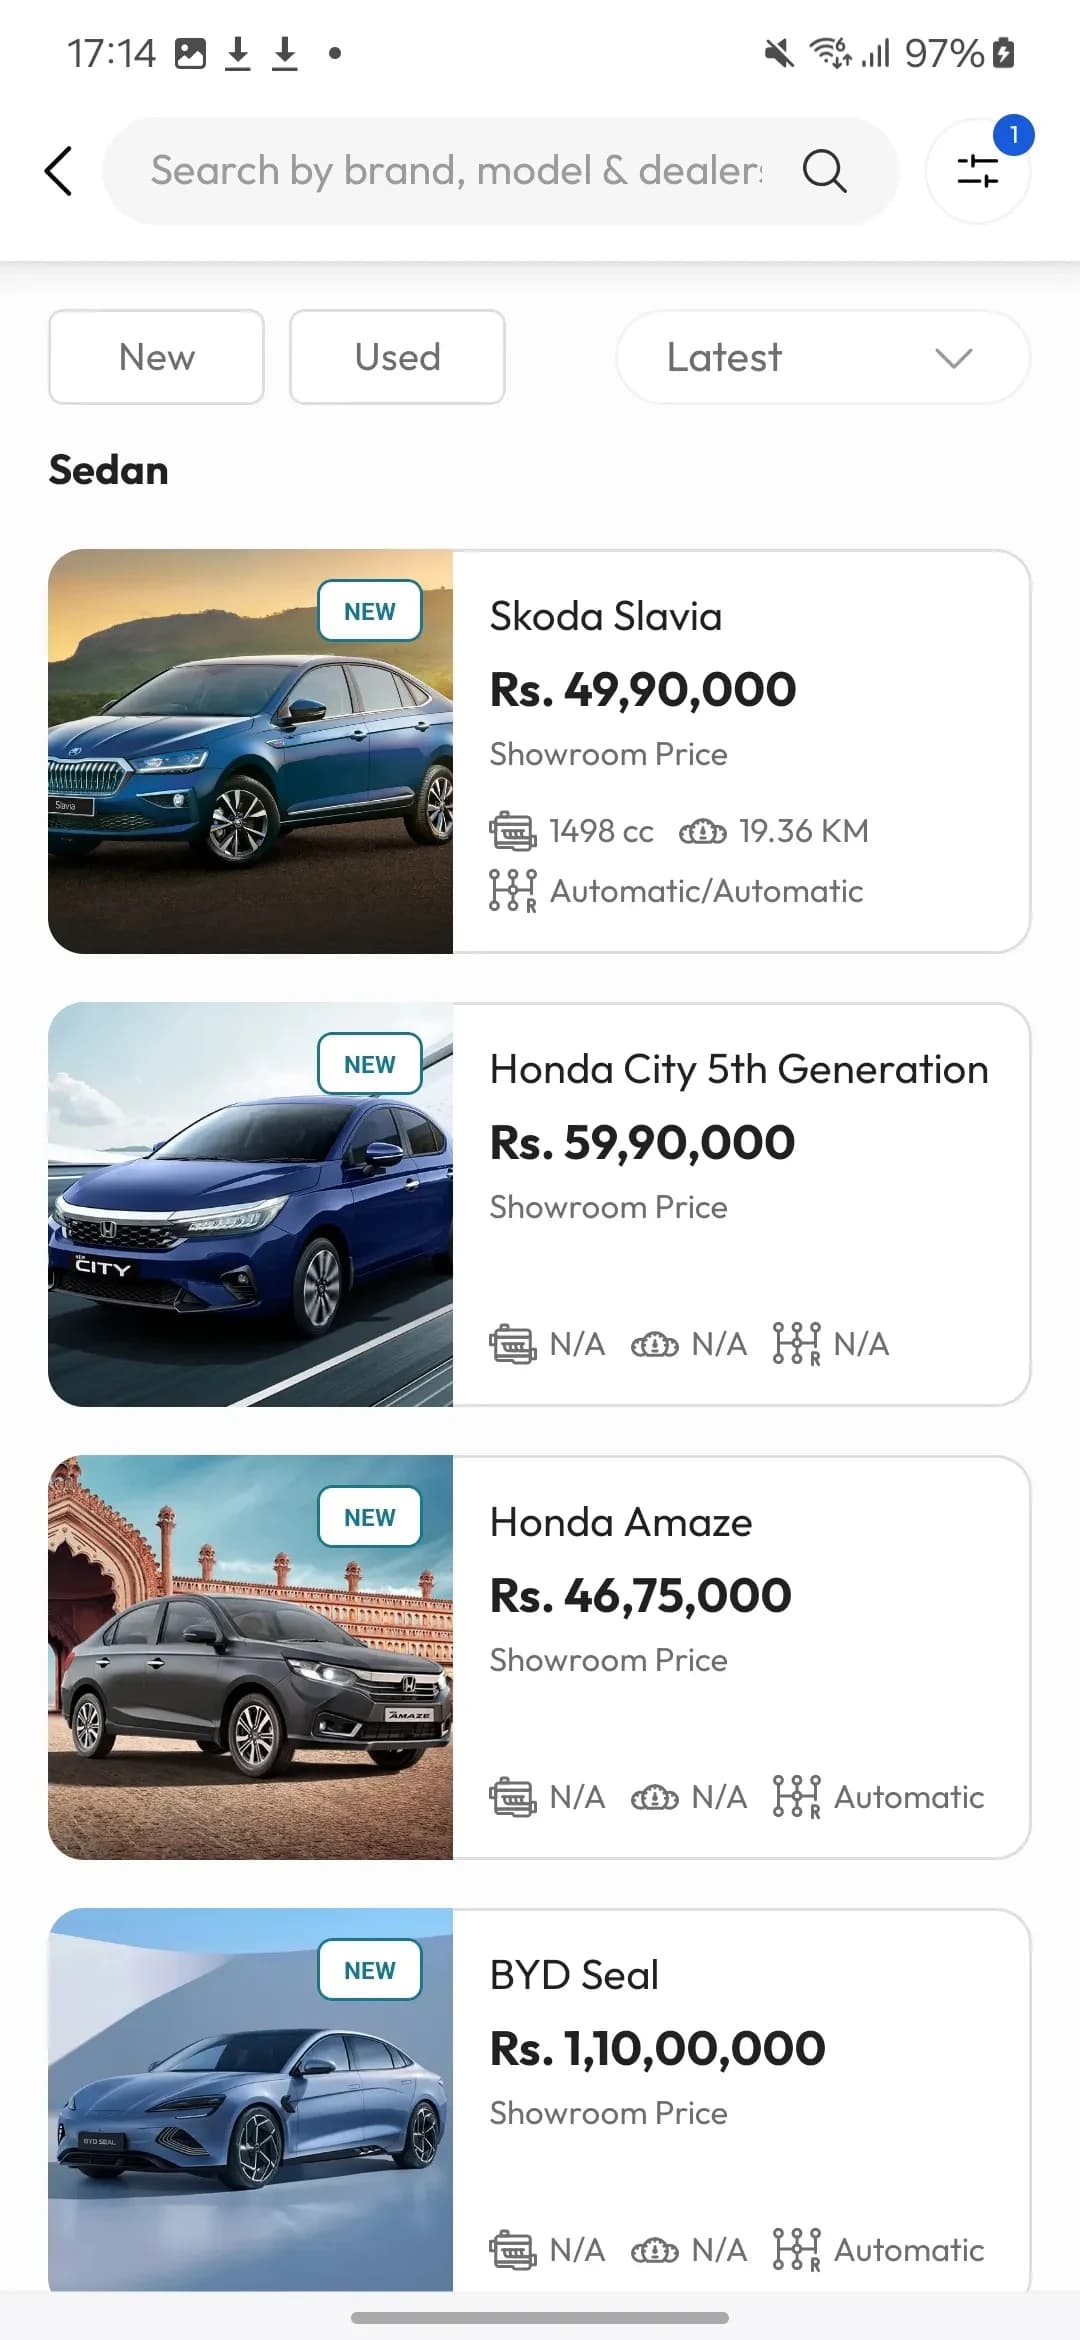The height and width of the screenshot is (2340, 1080).
Task: Click the Latest dropdown chevron arrow
Action: [x=953, y=358]
